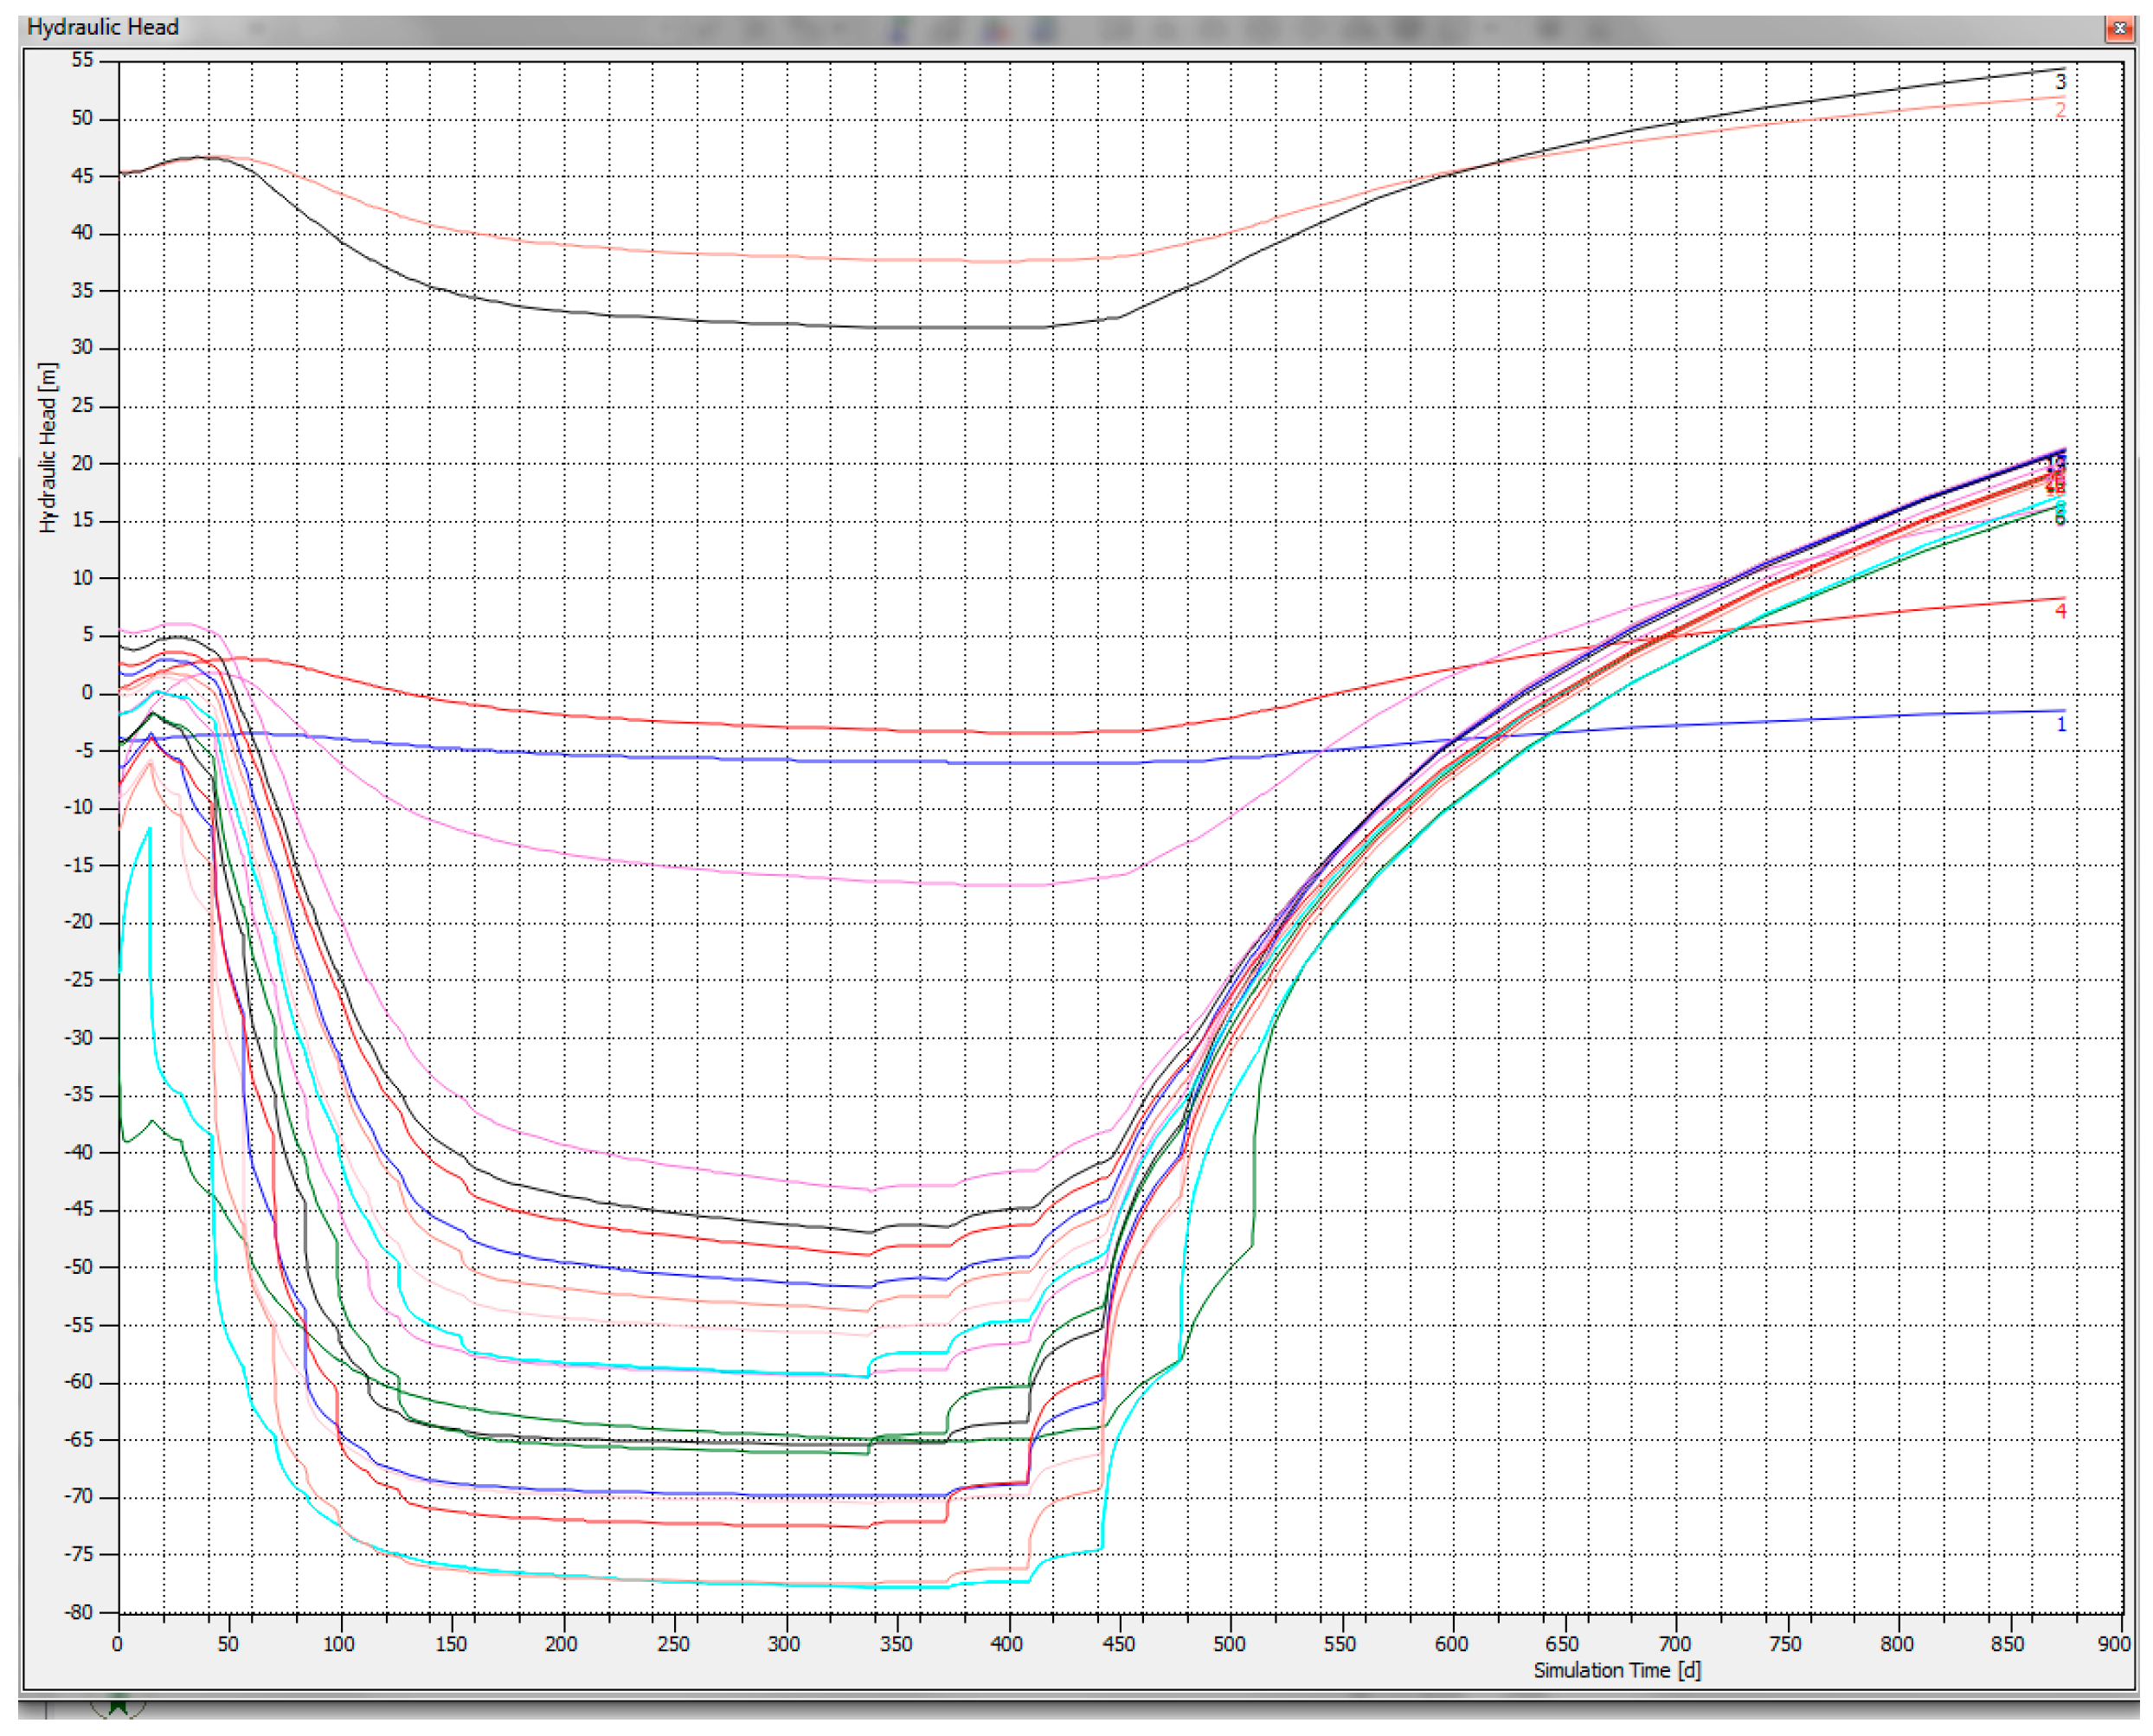Select the blue curve label 1

coord(2061,724)
